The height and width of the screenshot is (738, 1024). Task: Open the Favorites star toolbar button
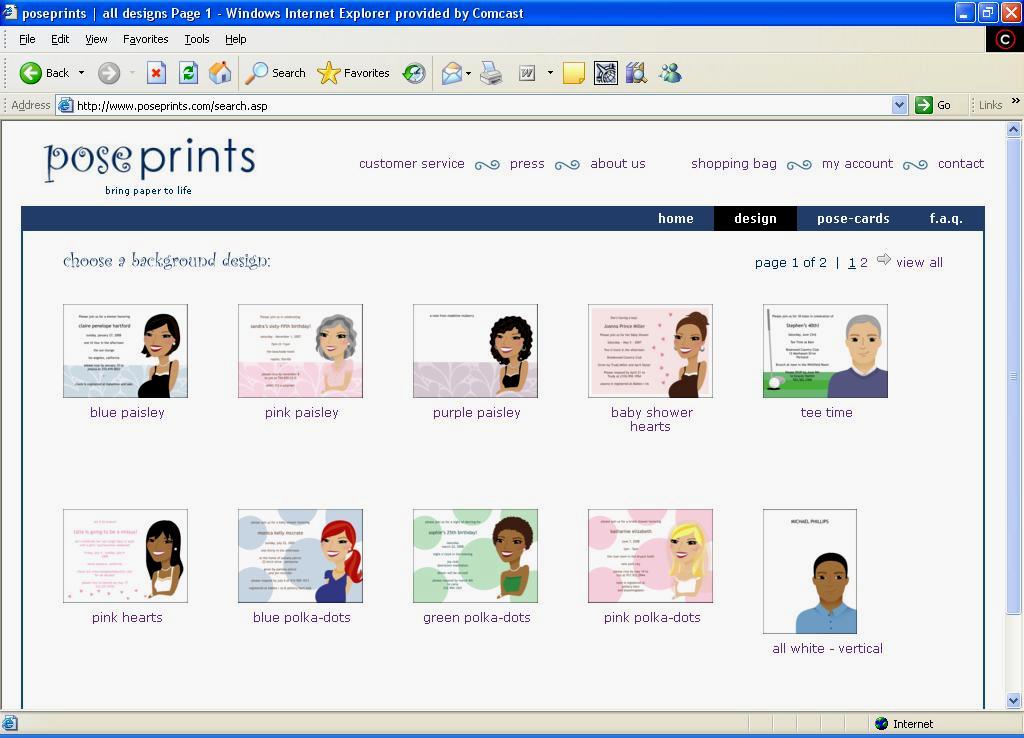point(353,73)
